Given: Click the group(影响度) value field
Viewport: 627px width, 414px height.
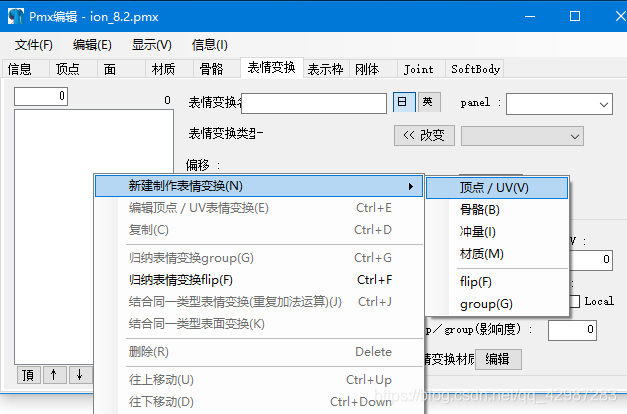Looking at the screenshot, I should point(572,330).
